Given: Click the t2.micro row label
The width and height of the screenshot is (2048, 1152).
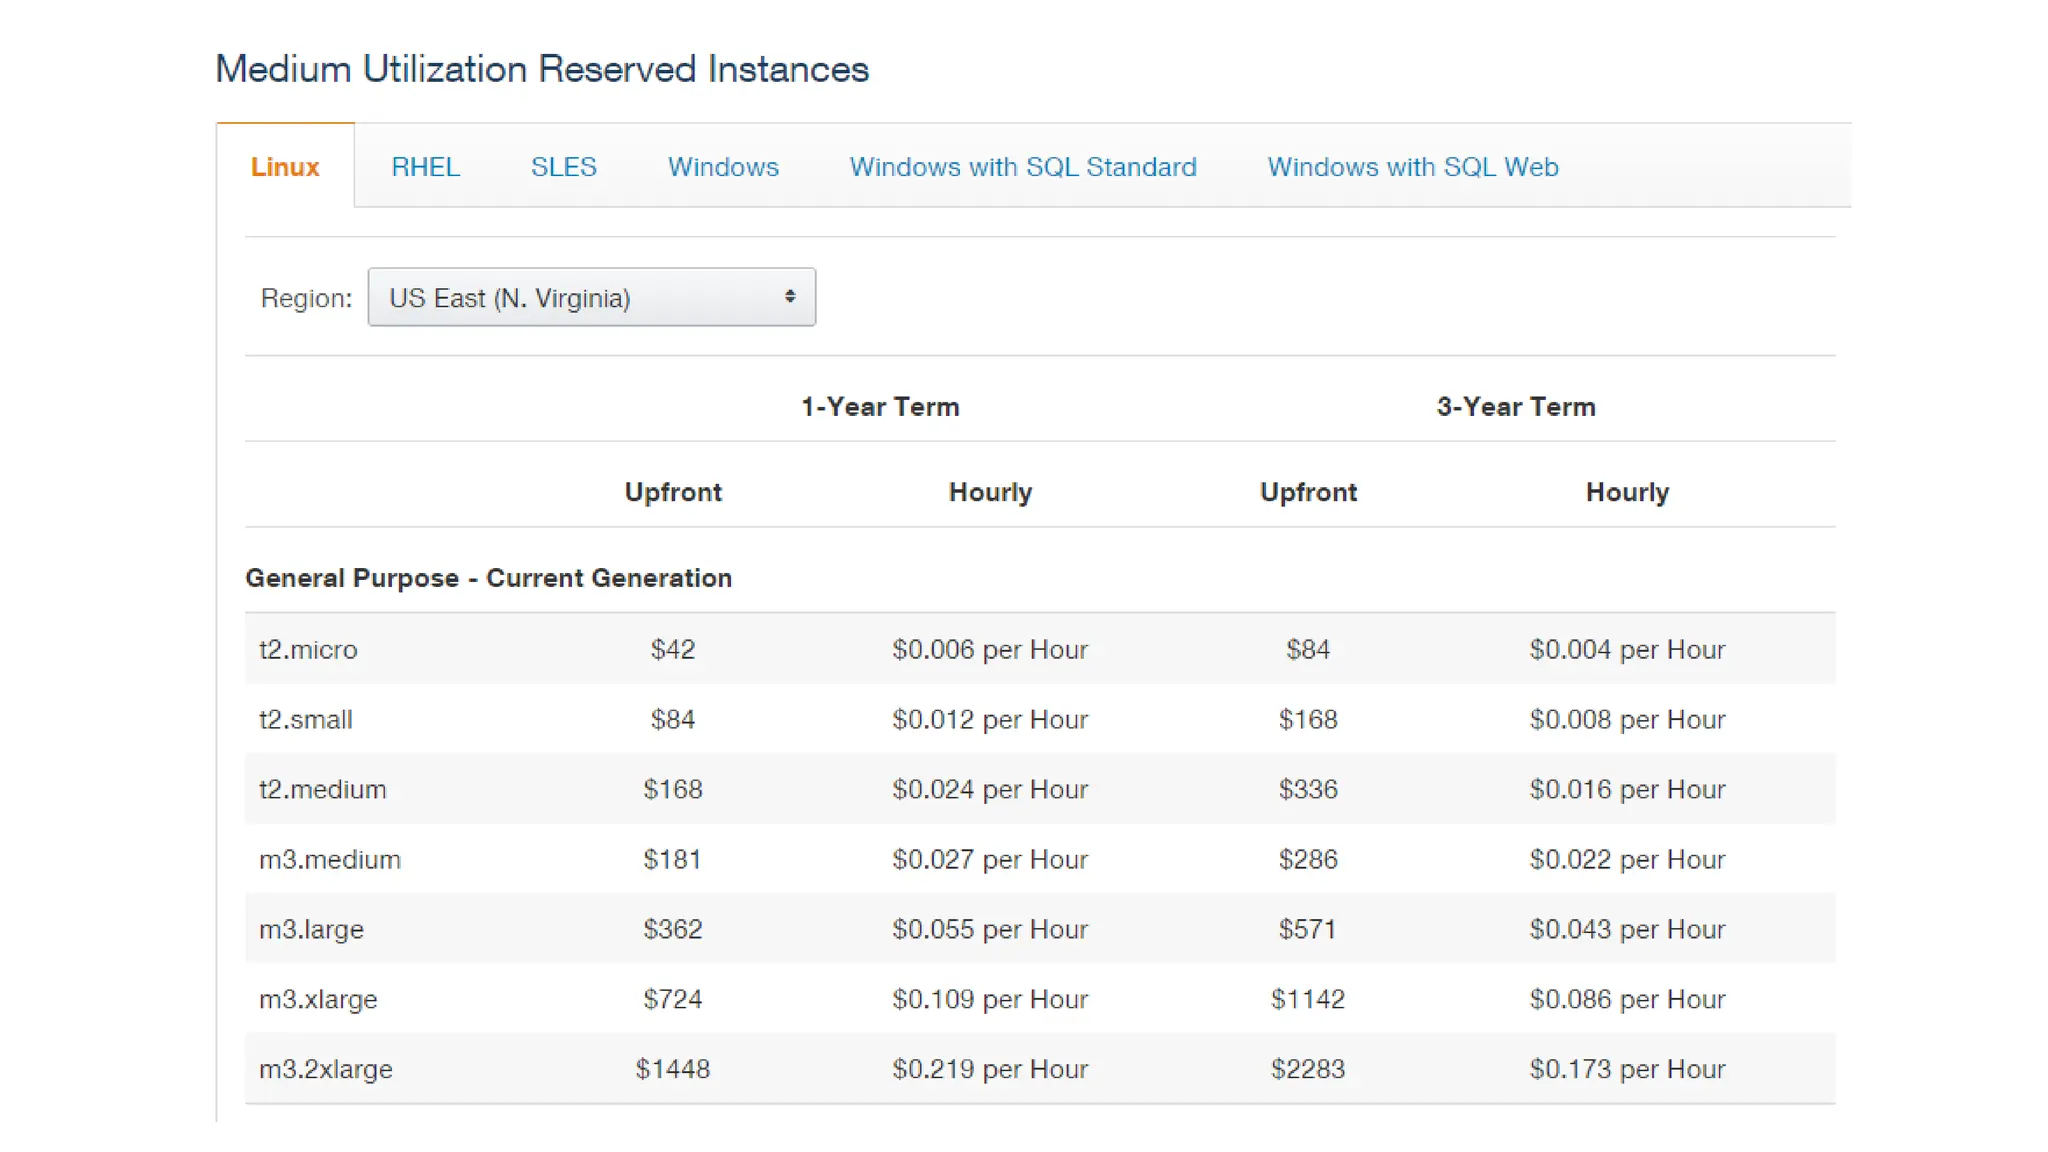Looking at the screenshot, I should coord(308,650).
